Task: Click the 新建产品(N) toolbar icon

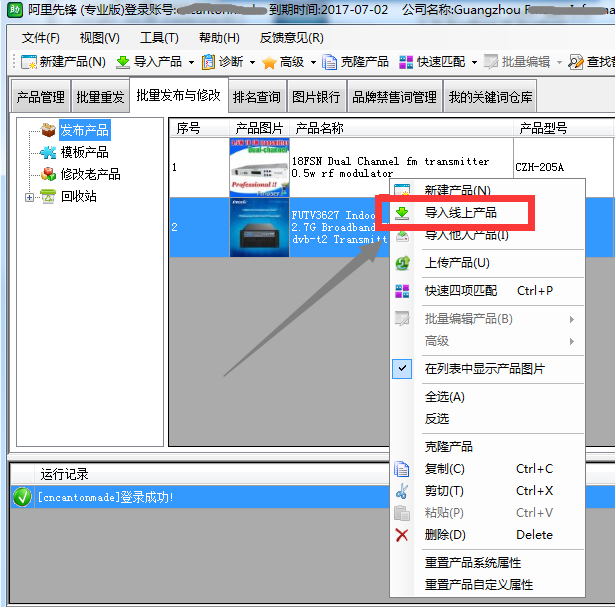Action: (29, 62)
